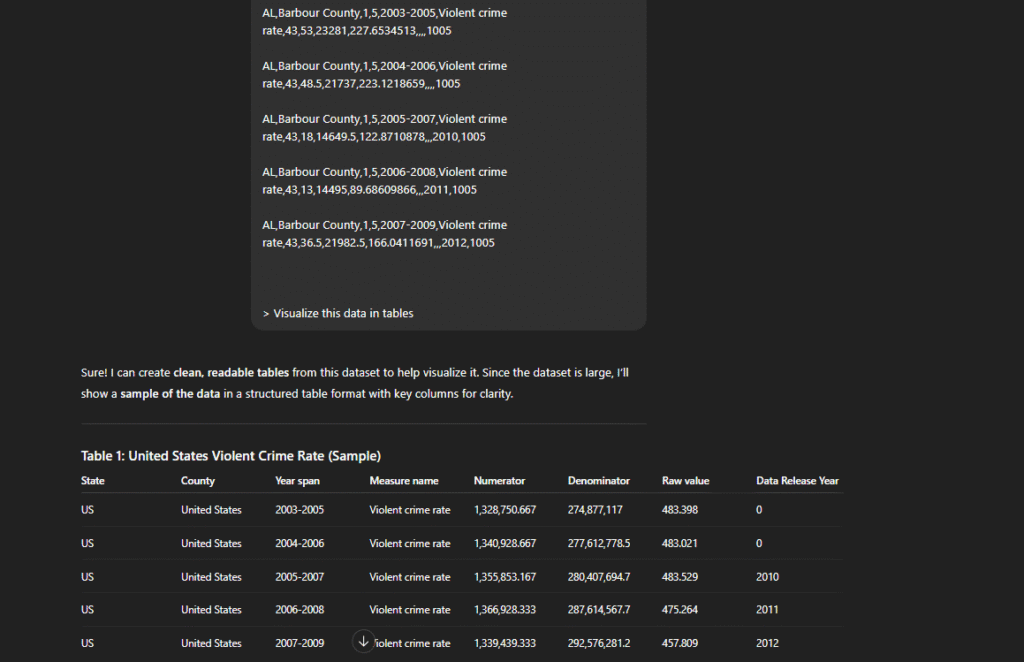Click the Numerator column header

[499, 481]
